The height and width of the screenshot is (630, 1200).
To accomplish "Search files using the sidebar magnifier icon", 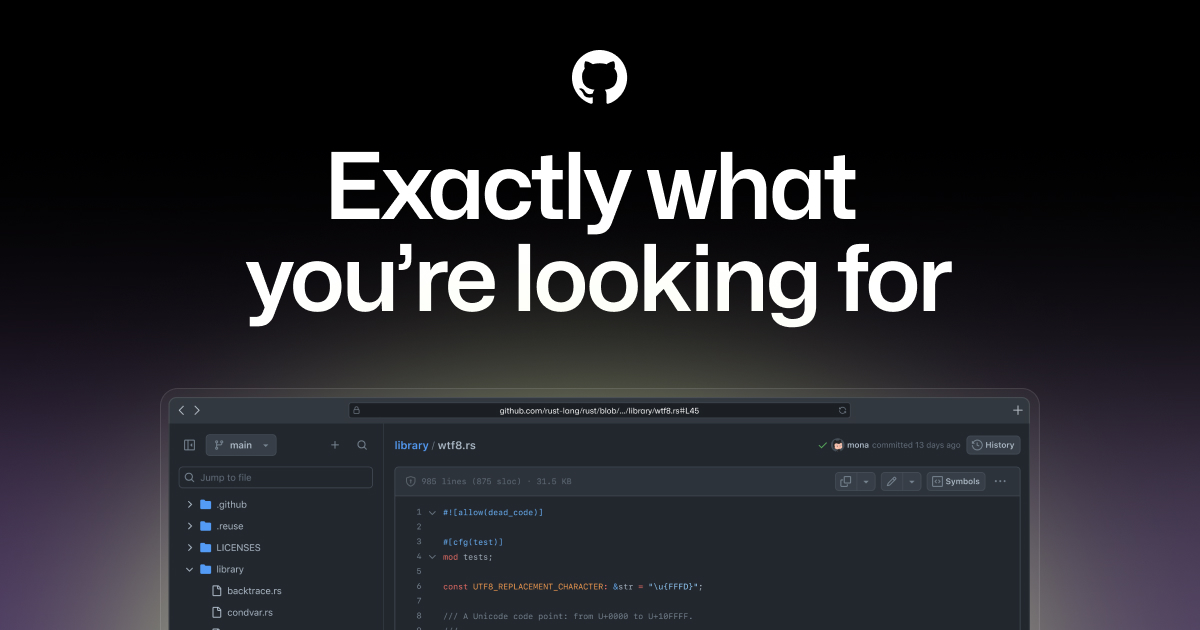I will 362,445.
